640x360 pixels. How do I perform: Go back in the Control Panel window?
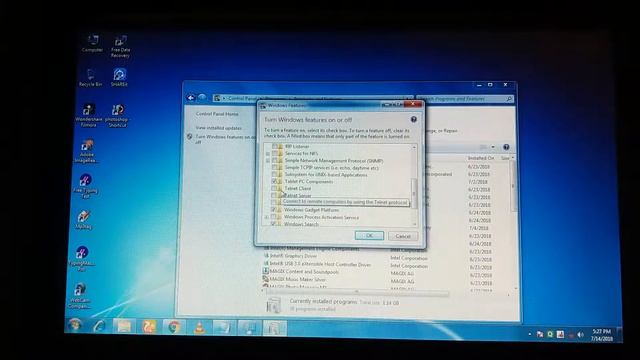(191, 98)
